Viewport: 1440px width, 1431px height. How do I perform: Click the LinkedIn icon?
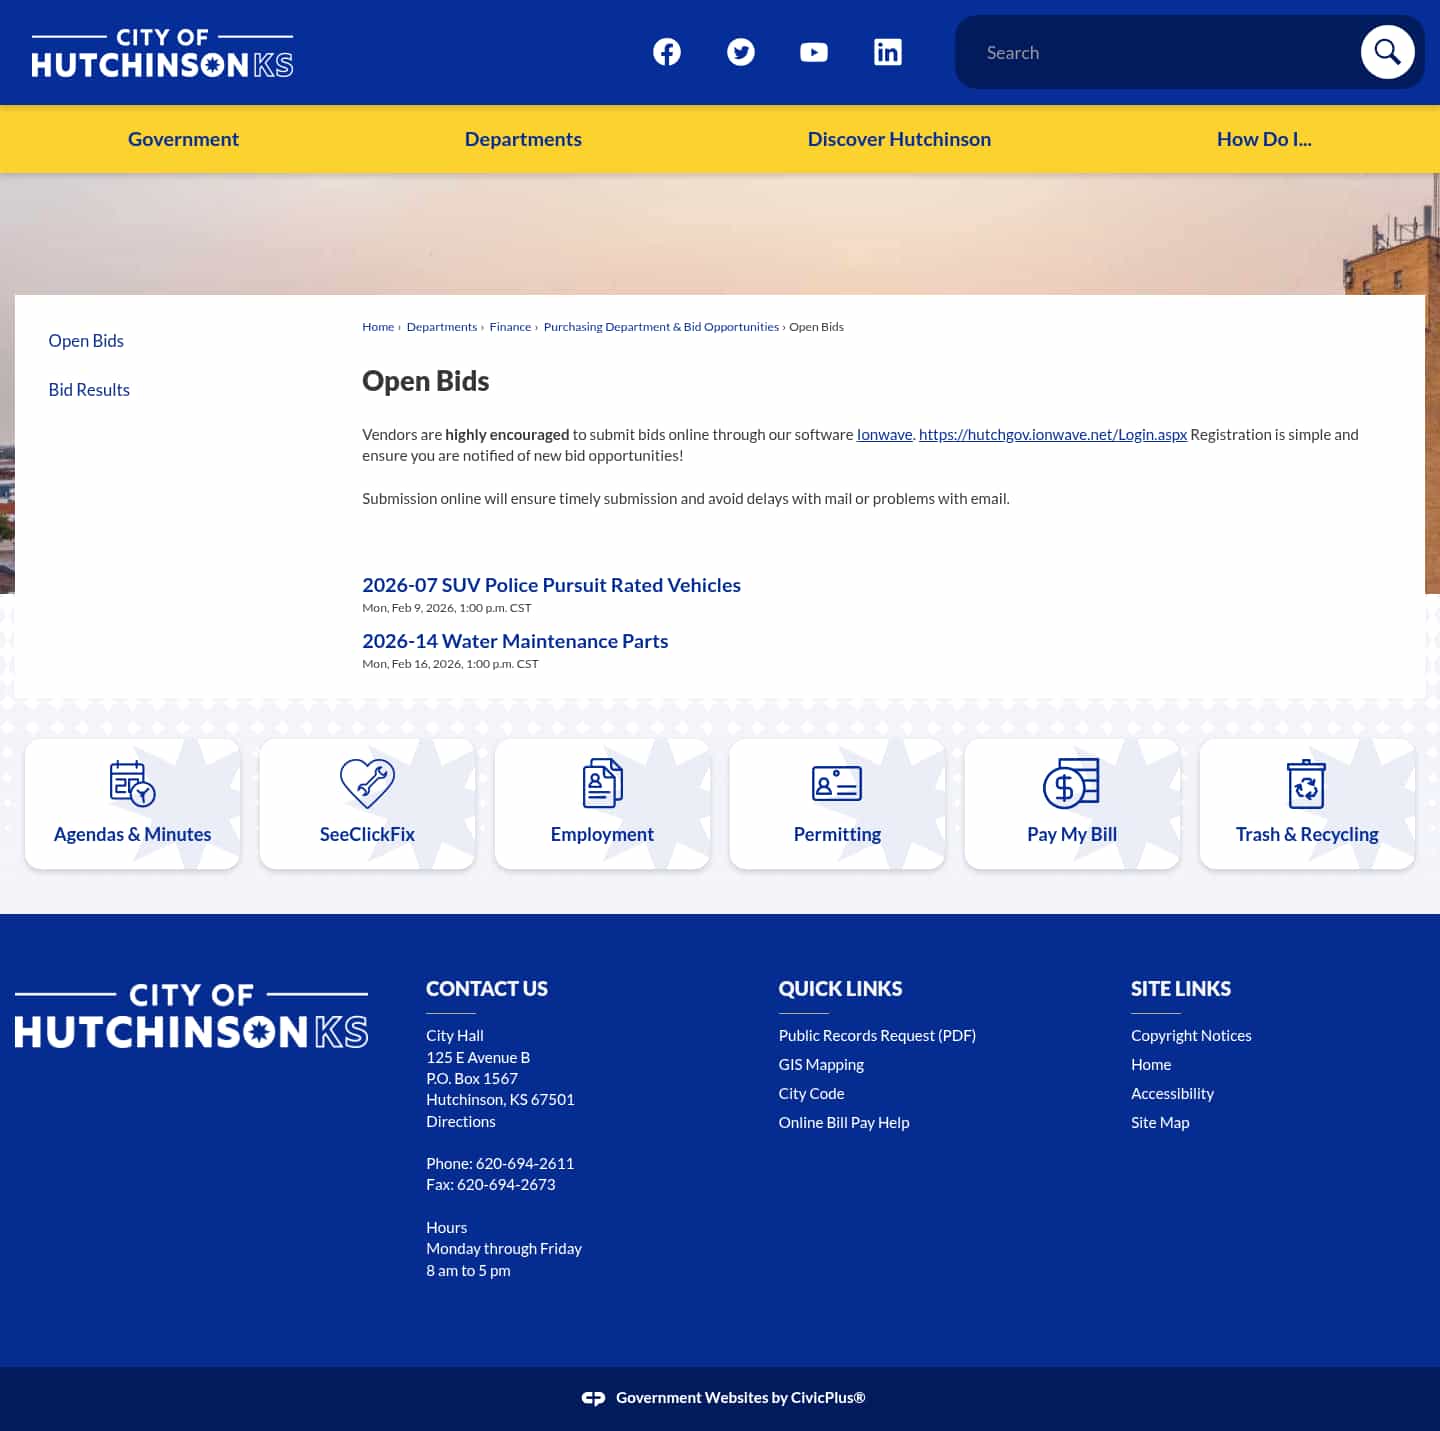tap(888, 51)
